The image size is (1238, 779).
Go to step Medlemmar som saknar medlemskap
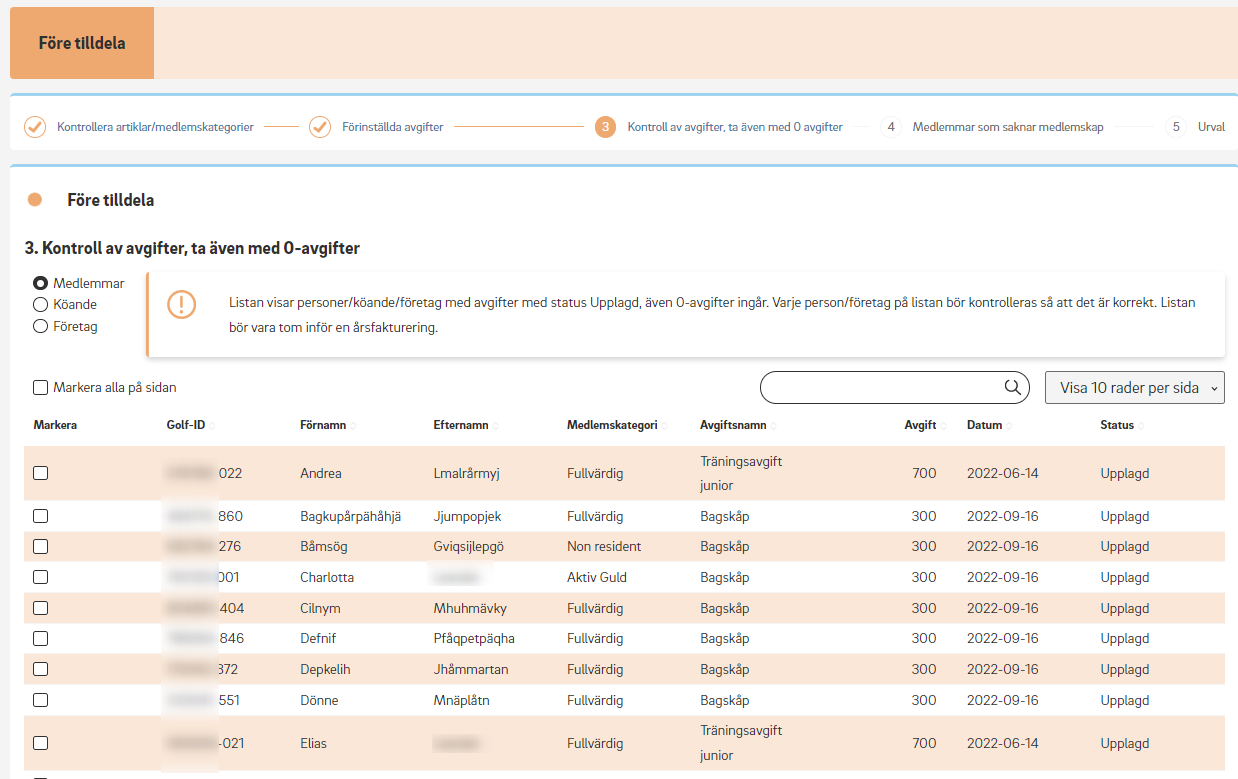(x=1008, y=127)
